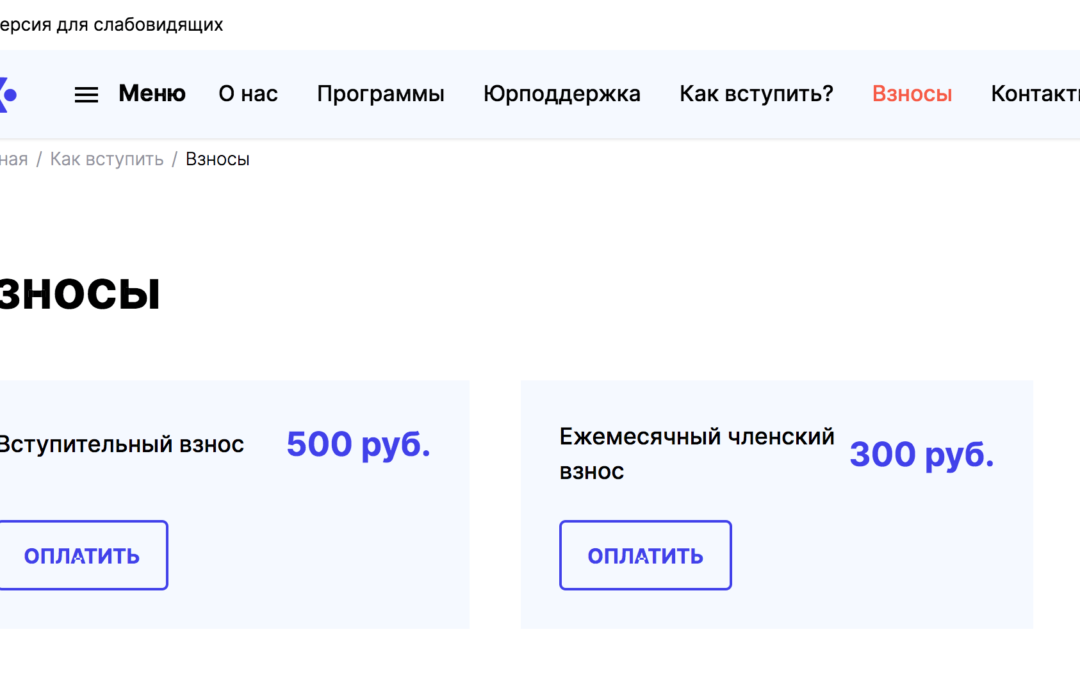This screenshot has height=675, width=1080.
Task: Select Юрподдержка in the navigation bar
Action: (x=561, y=94)
